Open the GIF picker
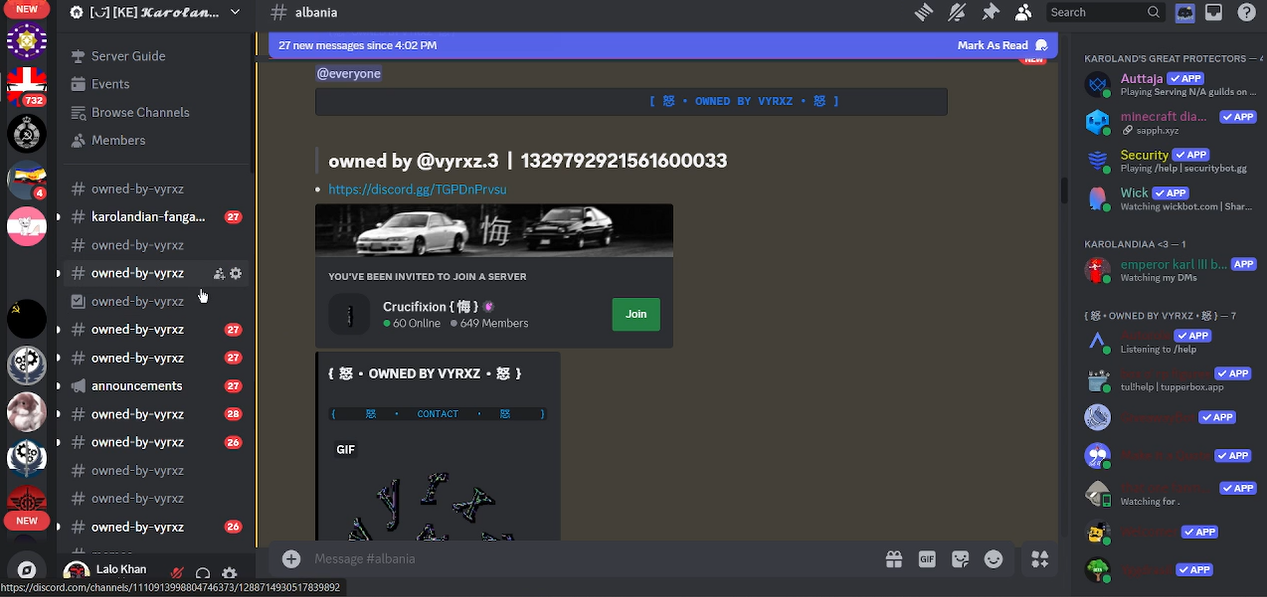The image size is (1267, 597). 927,559
